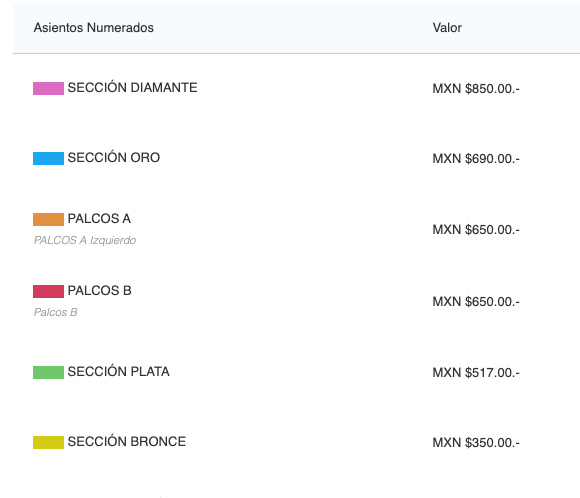Click the Valor column header
Viewport: 580px width, 498px height.
tap(447, 28)
